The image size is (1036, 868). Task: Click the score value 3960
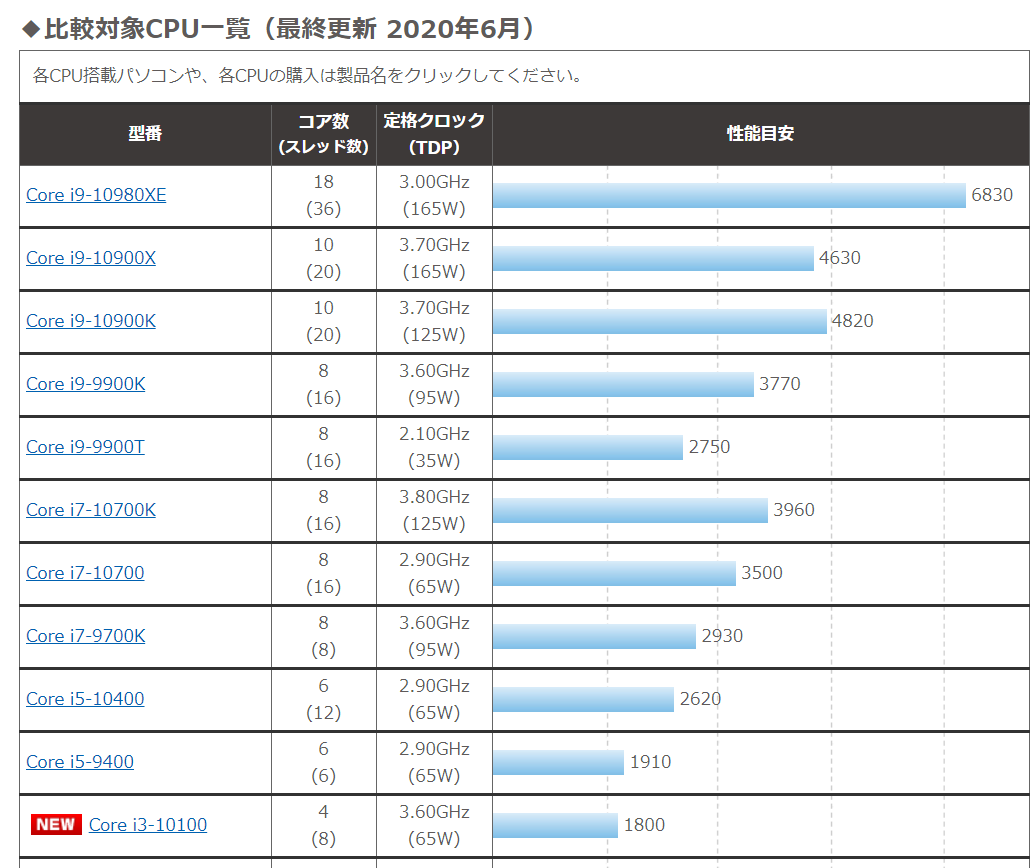(x=794, y=510)
